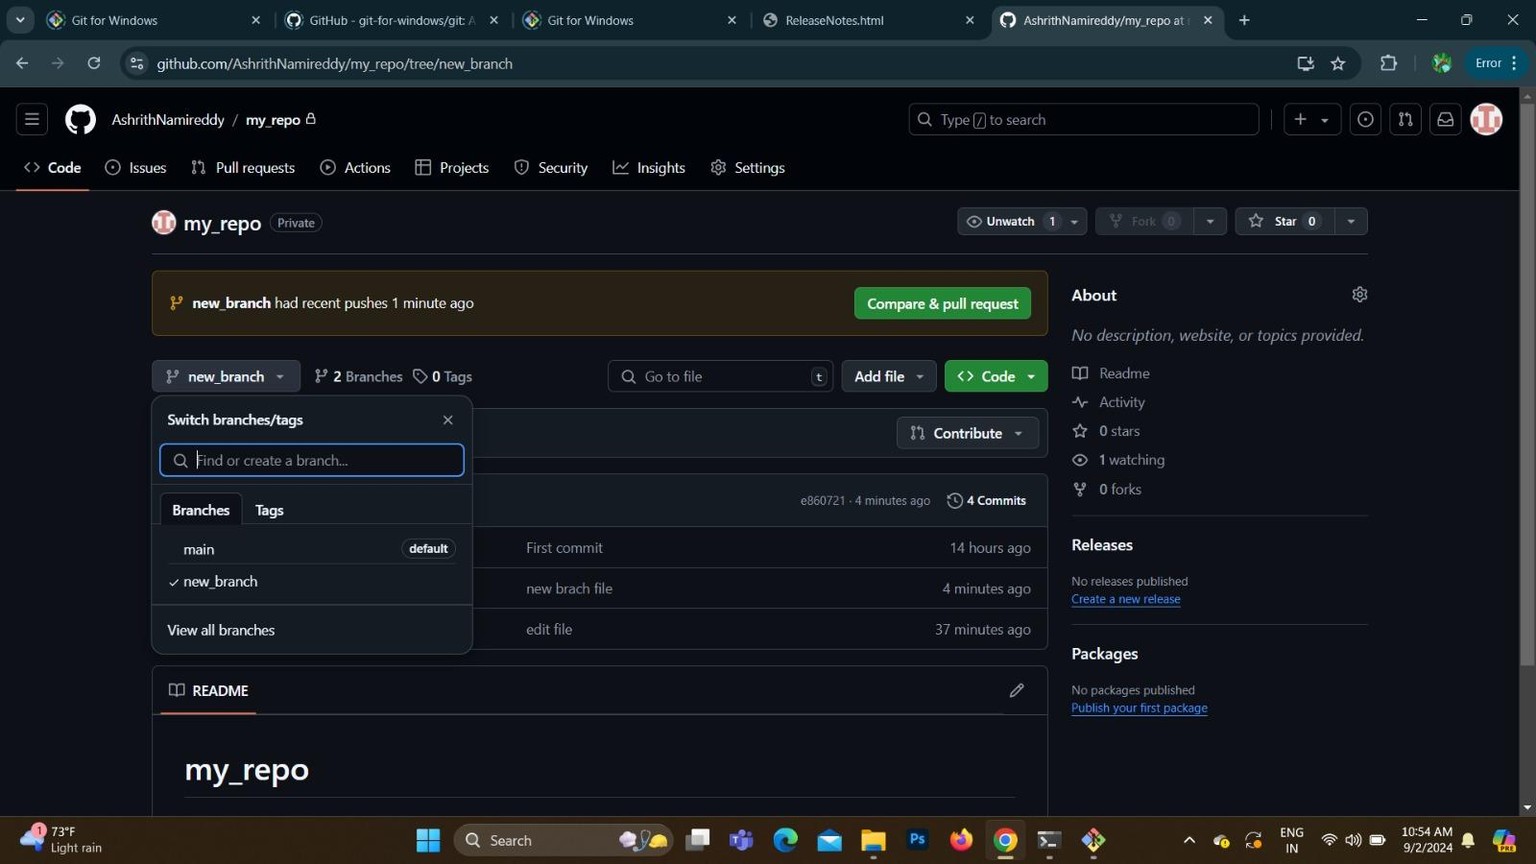Screen dimensions: 1536x864
Task: Switch to the Issues tab
Action: click(136, 167)
